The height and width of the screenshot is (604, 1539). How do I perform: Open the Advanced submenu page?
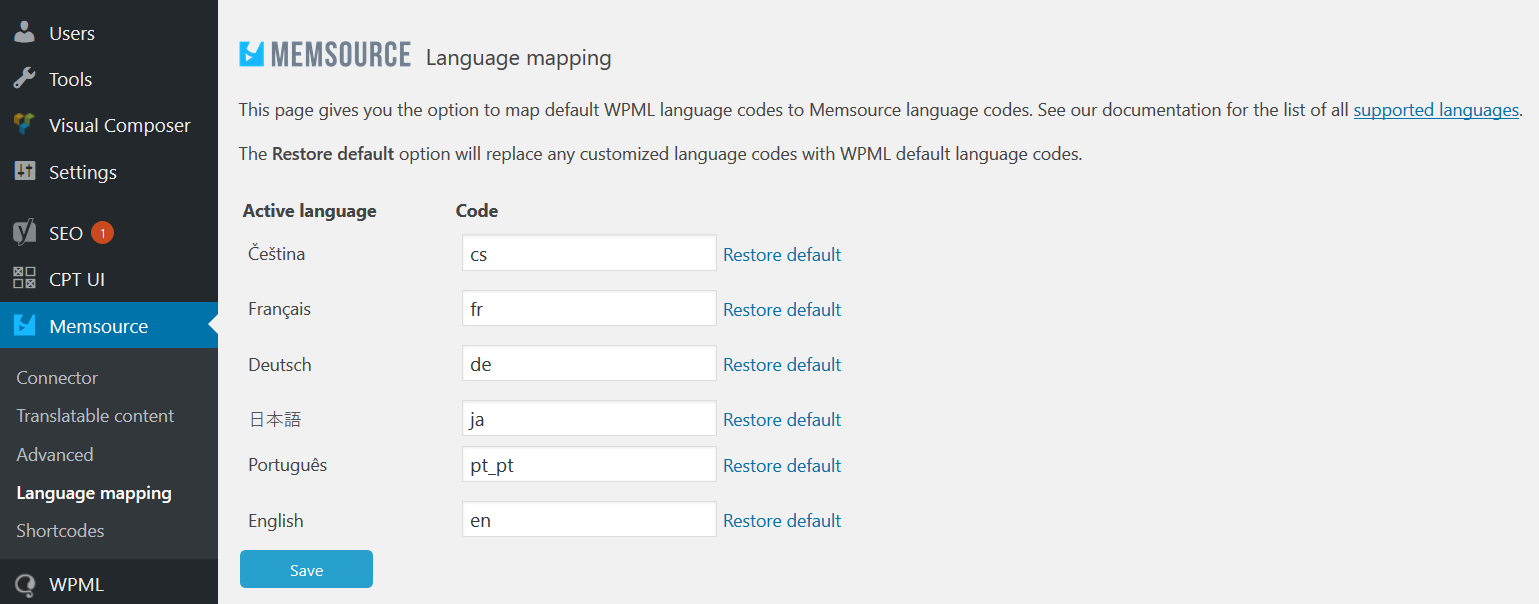tap(55, 454)
